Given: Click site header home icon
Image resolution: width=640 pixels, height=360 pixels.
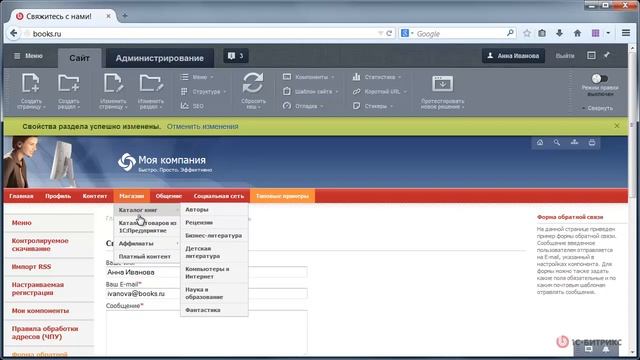Looking at the screenshot, I should (540, 142).
